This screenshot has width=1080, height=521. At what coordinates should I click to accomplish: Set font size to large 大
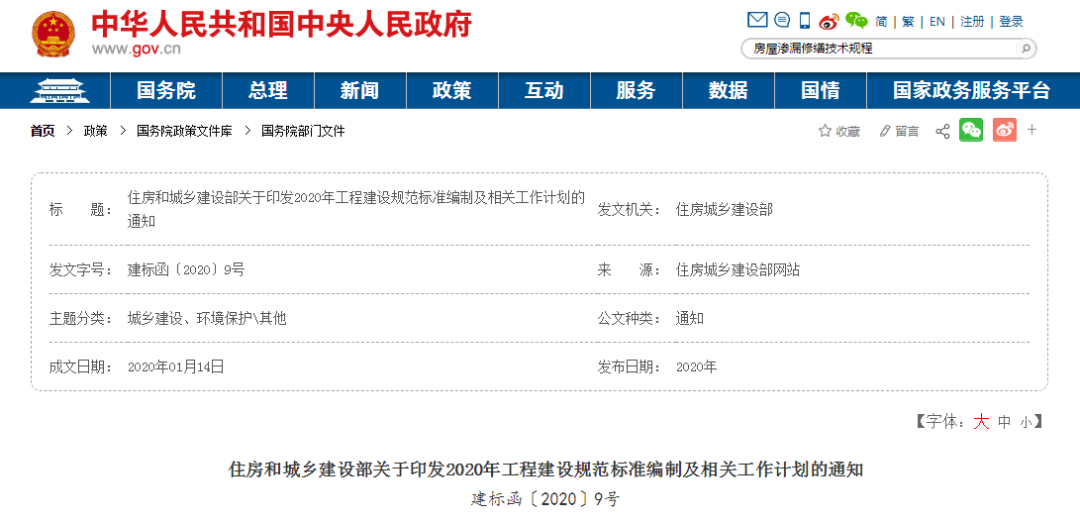982,422
